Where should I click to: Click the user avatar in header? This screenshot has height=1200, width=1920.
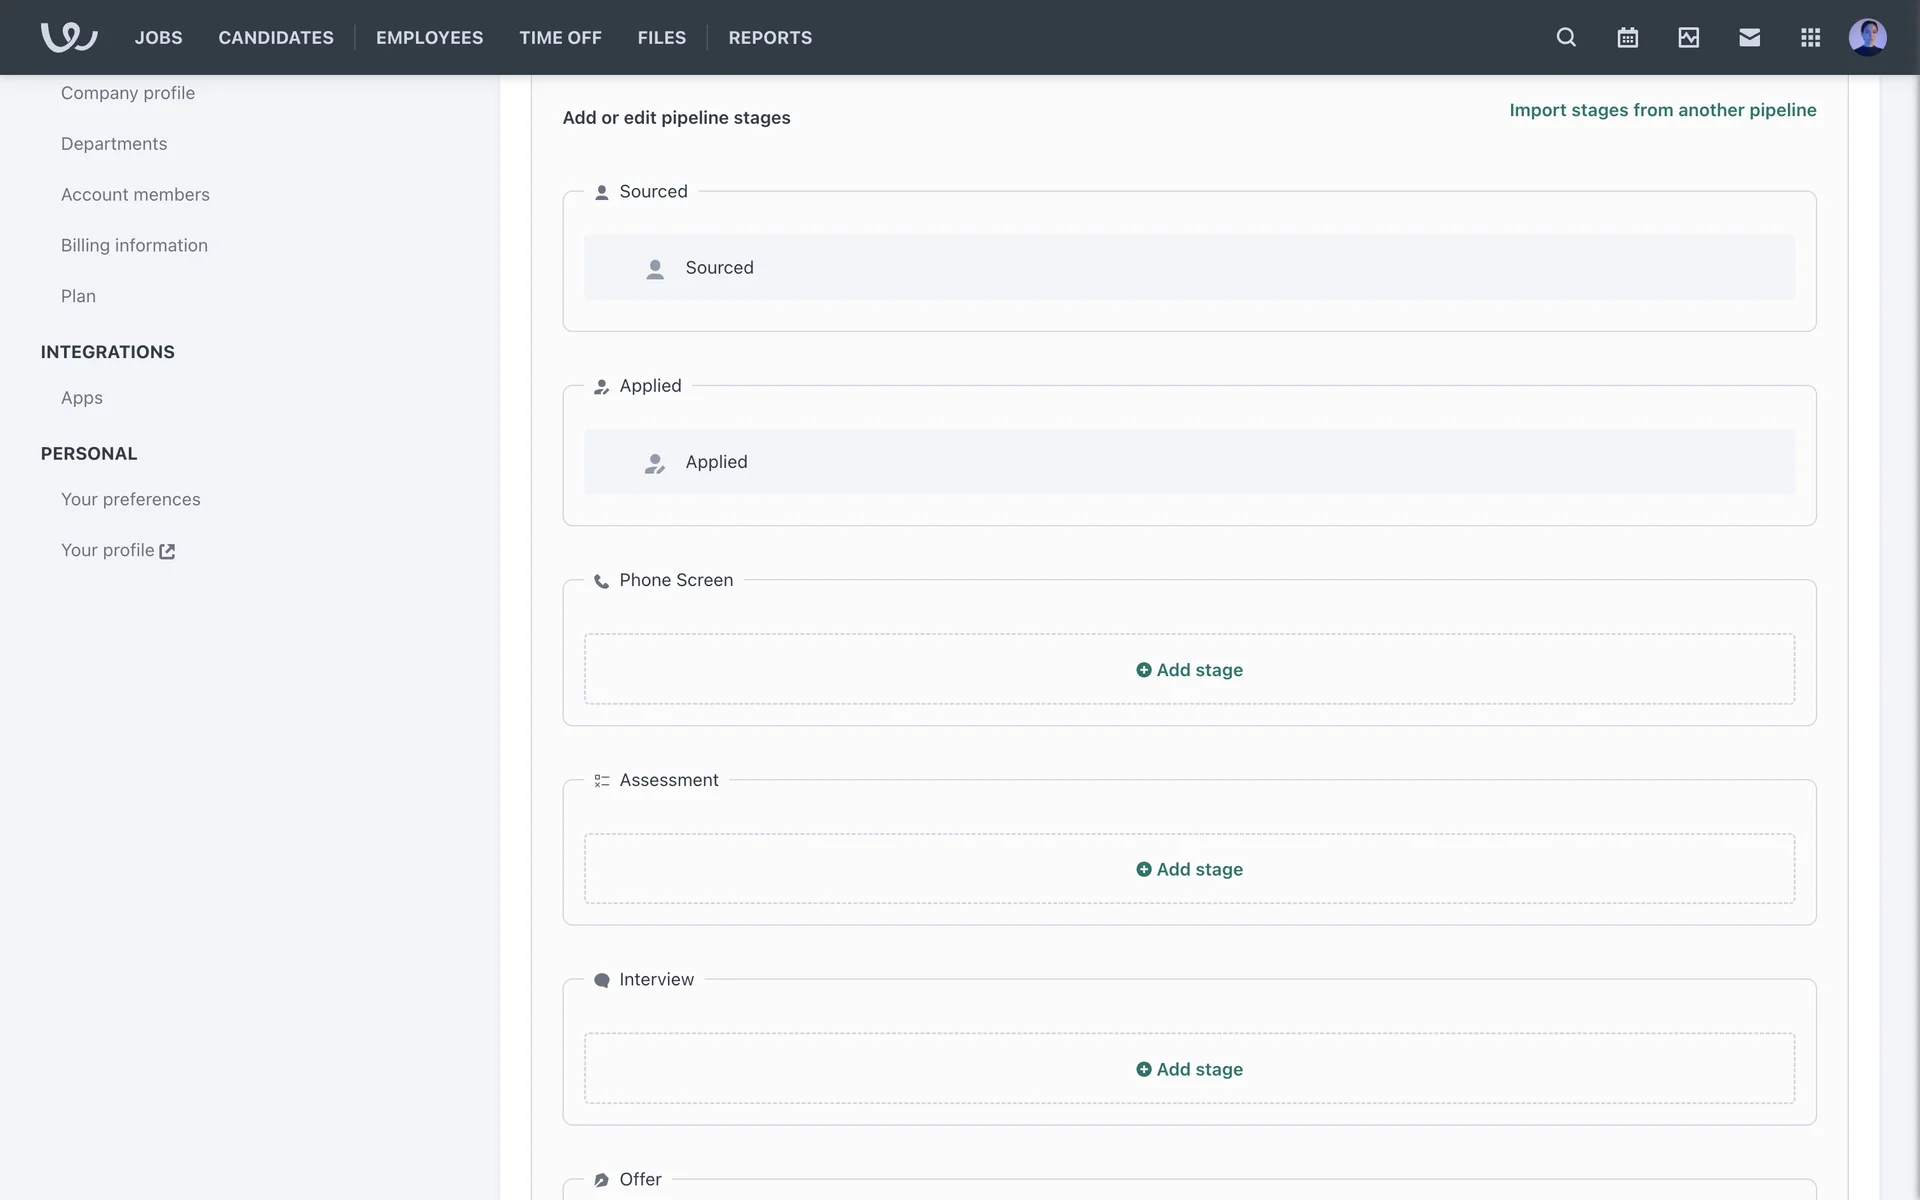point(1867,37)
